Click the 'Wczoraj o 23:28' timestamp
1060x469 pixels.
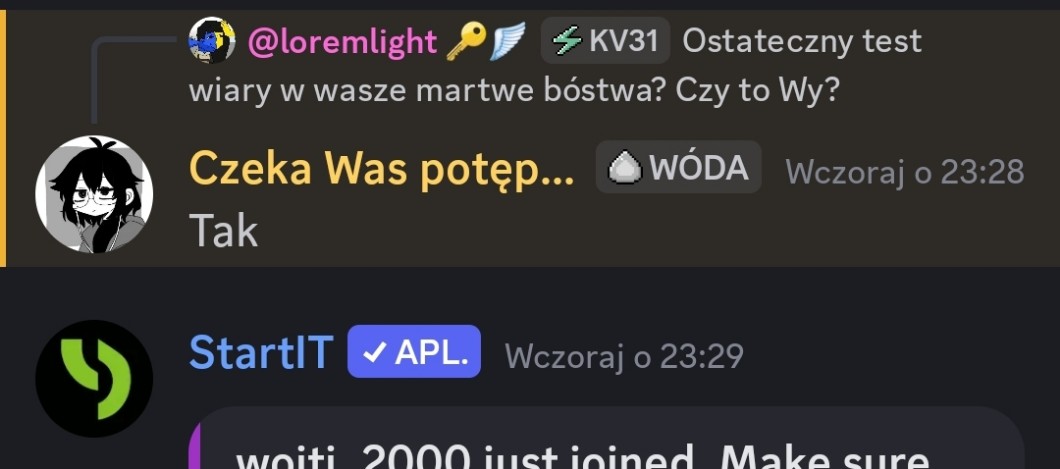click(905, 172)
